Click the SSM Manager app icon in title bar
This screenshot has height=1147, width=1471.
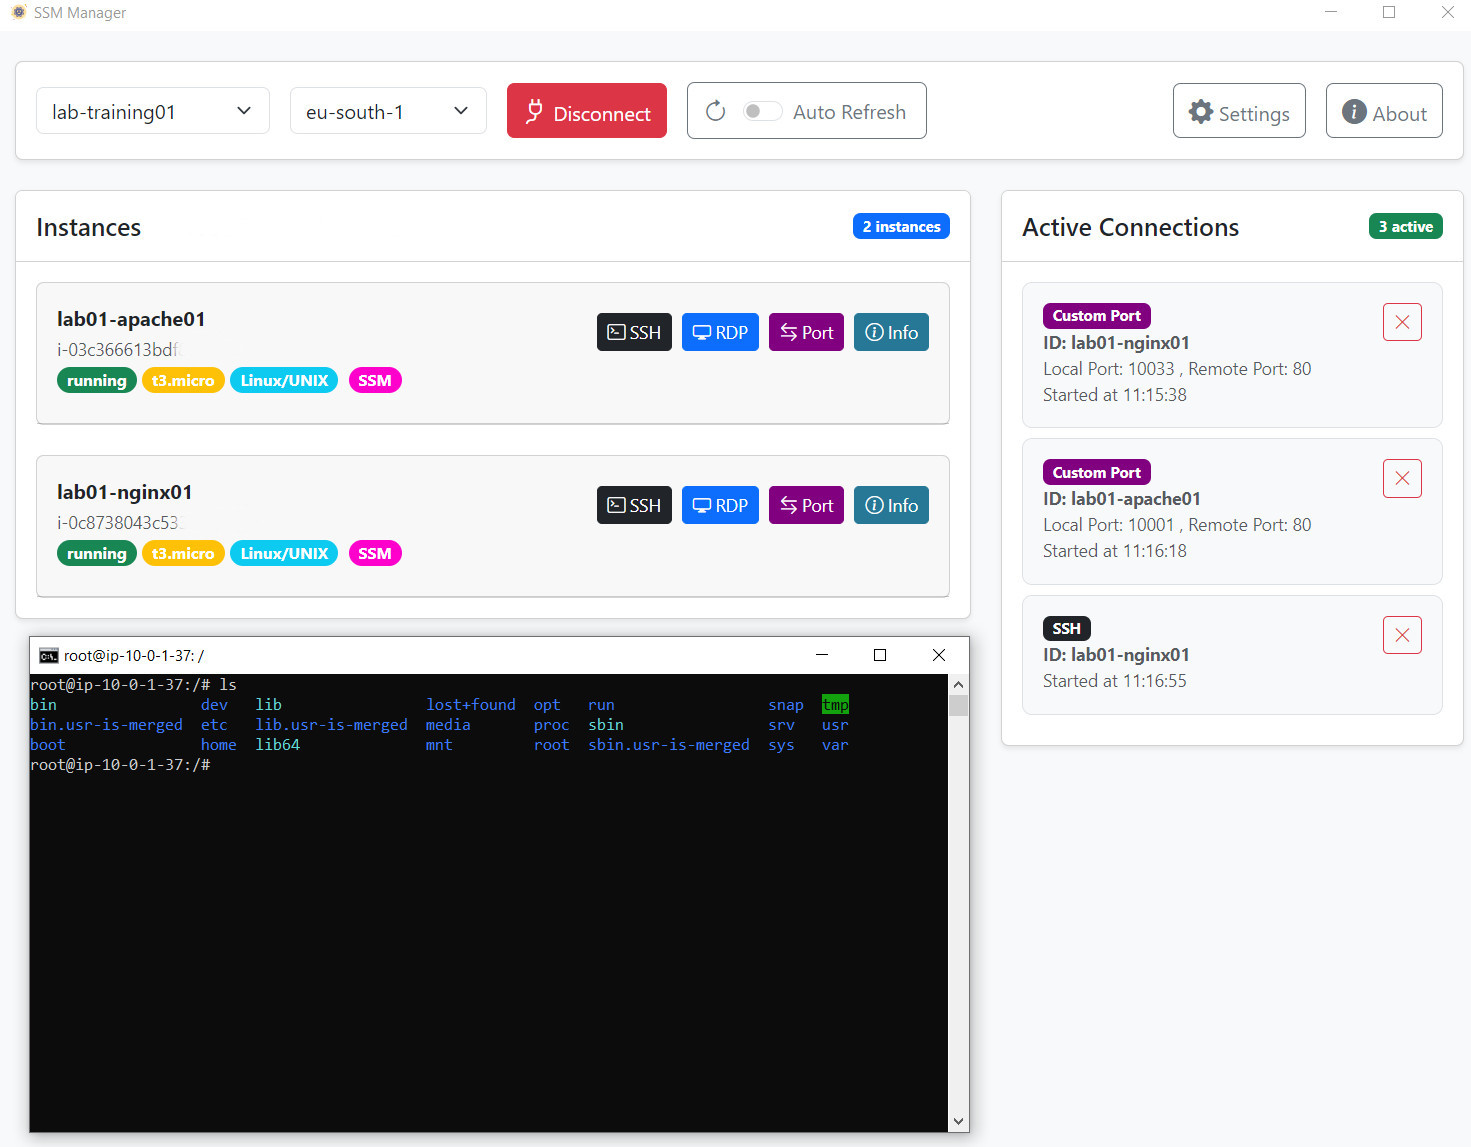click(x=18, y=13)
